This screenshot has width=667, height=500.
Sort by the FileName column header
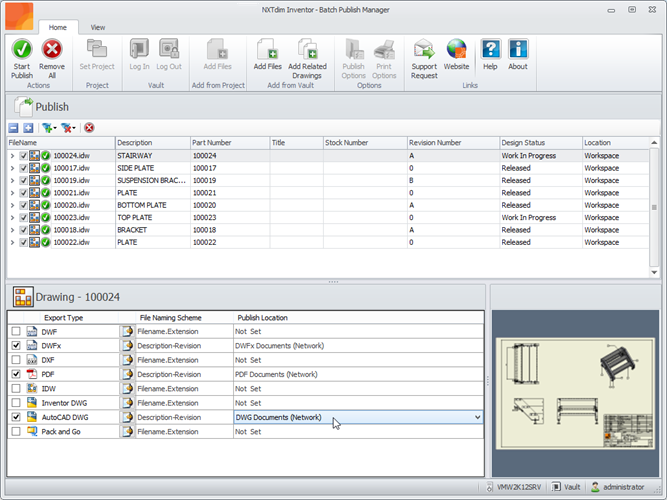61,143
